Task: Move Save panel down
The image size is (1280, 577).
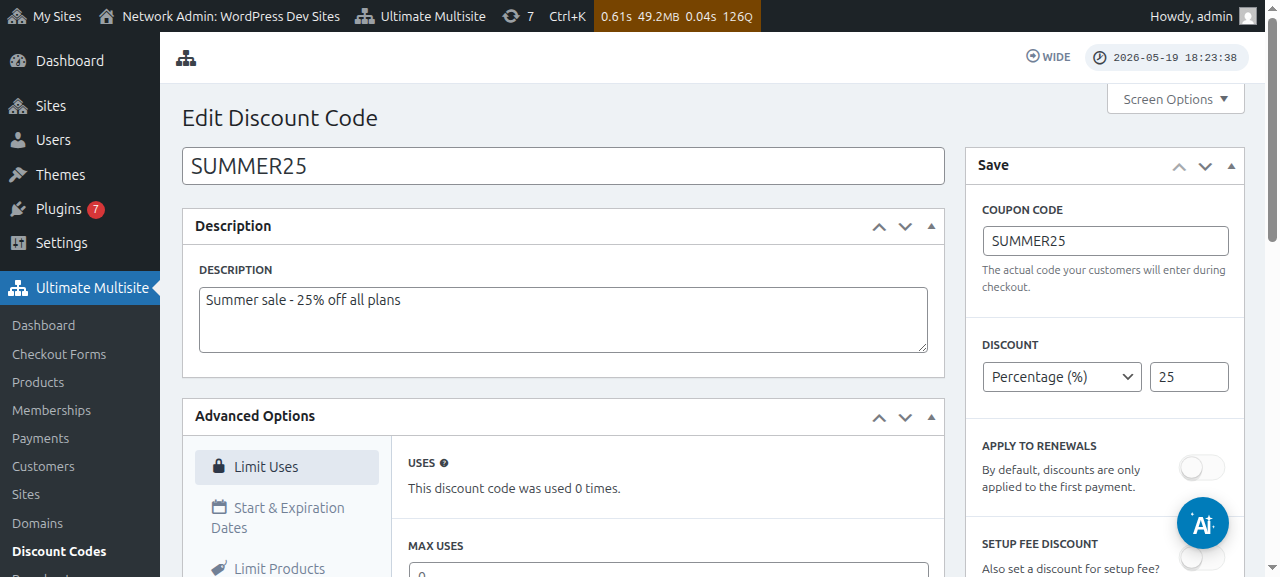Action: coord(1205,166)
